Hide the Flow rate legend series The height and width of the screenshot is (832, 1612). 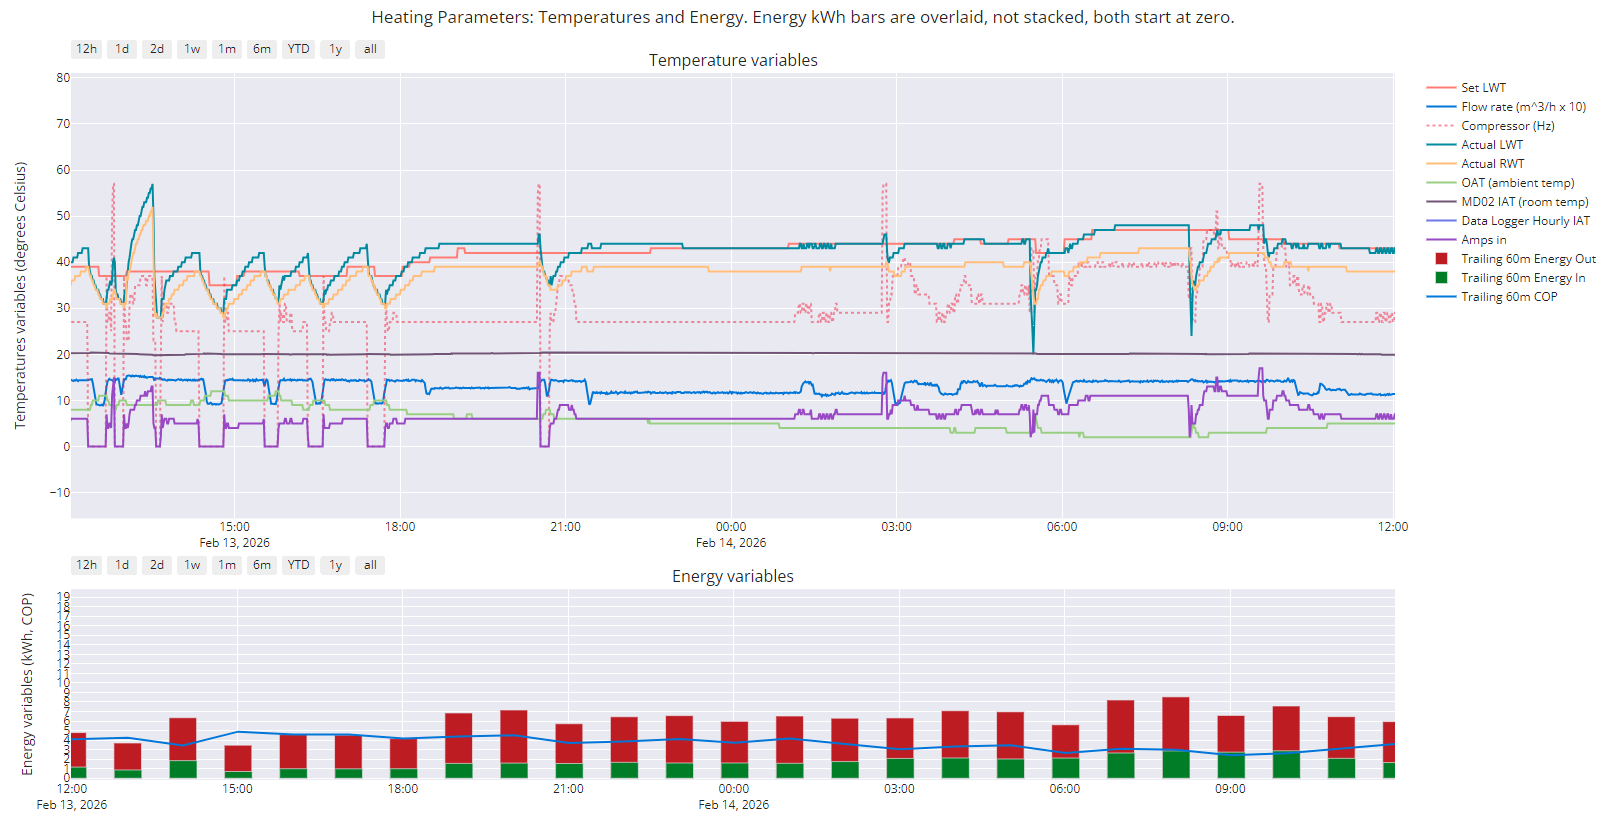pyautogui.click(x=1522, y=107)
